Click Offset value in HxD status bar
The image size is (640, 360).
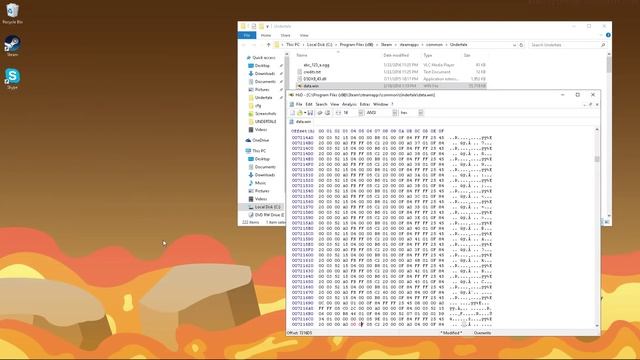pyautogui.click(x=300, y=333)
